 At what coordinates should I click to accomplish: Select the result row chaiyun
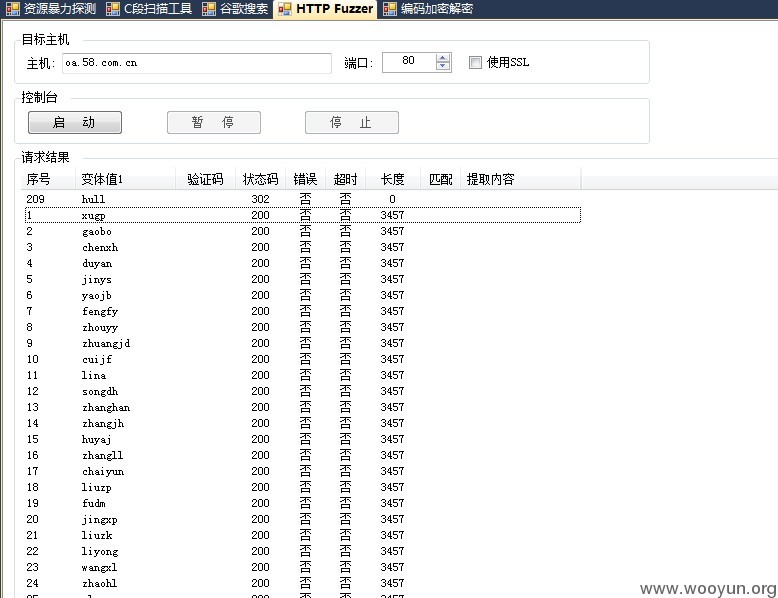click(303, 471)
